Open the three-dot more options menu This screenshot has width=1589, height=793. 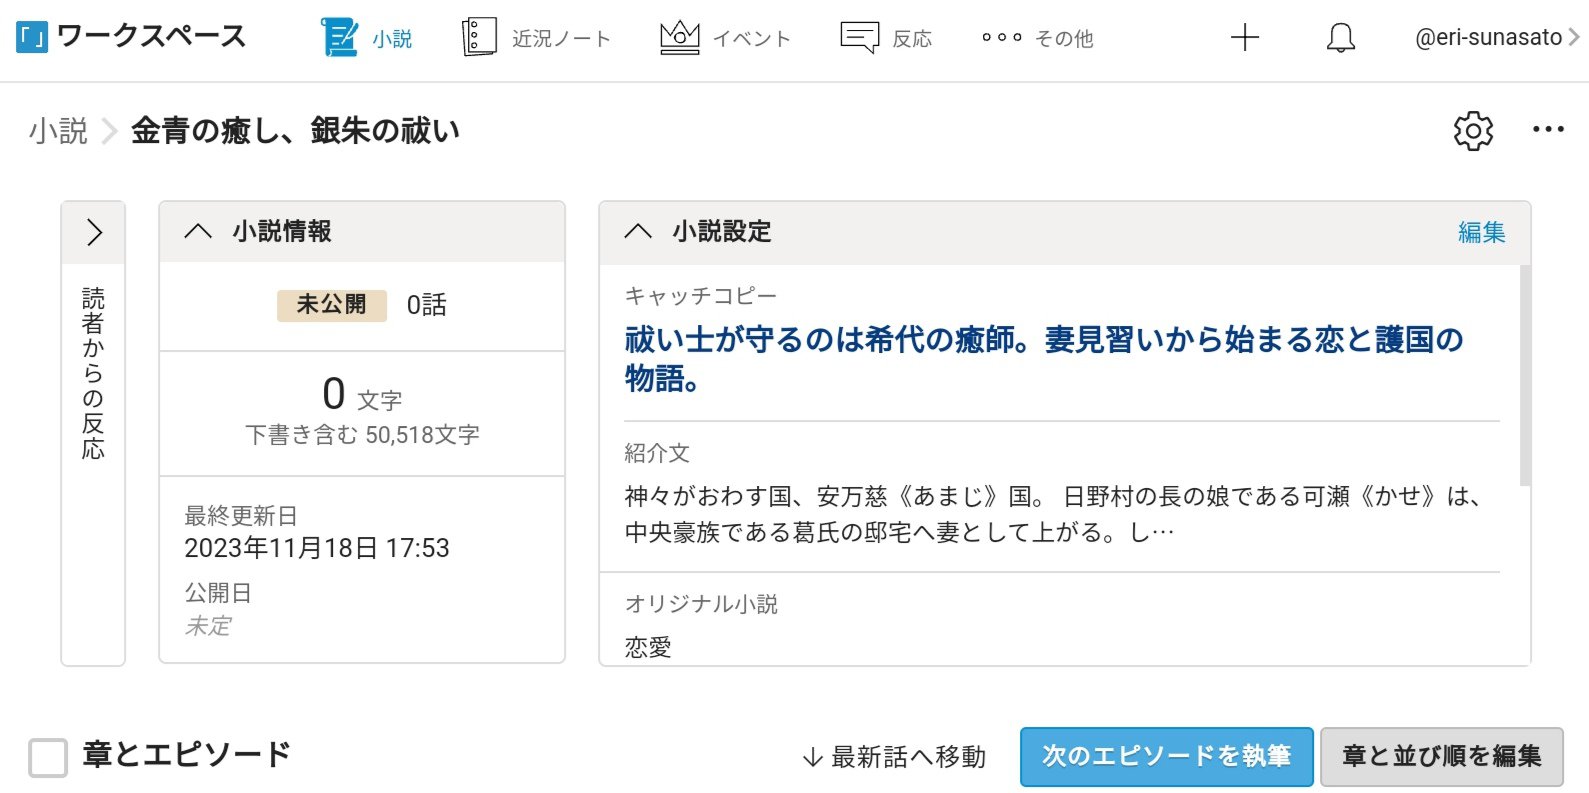click(1547, 130)
